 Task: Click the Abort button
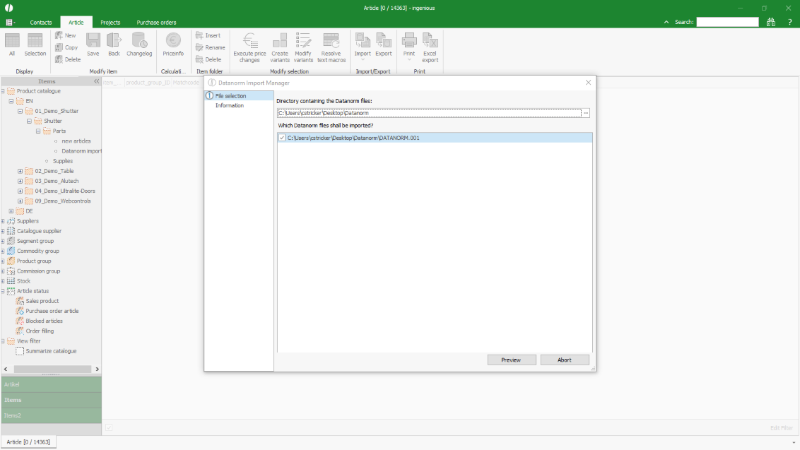click(x=564, y=360)
